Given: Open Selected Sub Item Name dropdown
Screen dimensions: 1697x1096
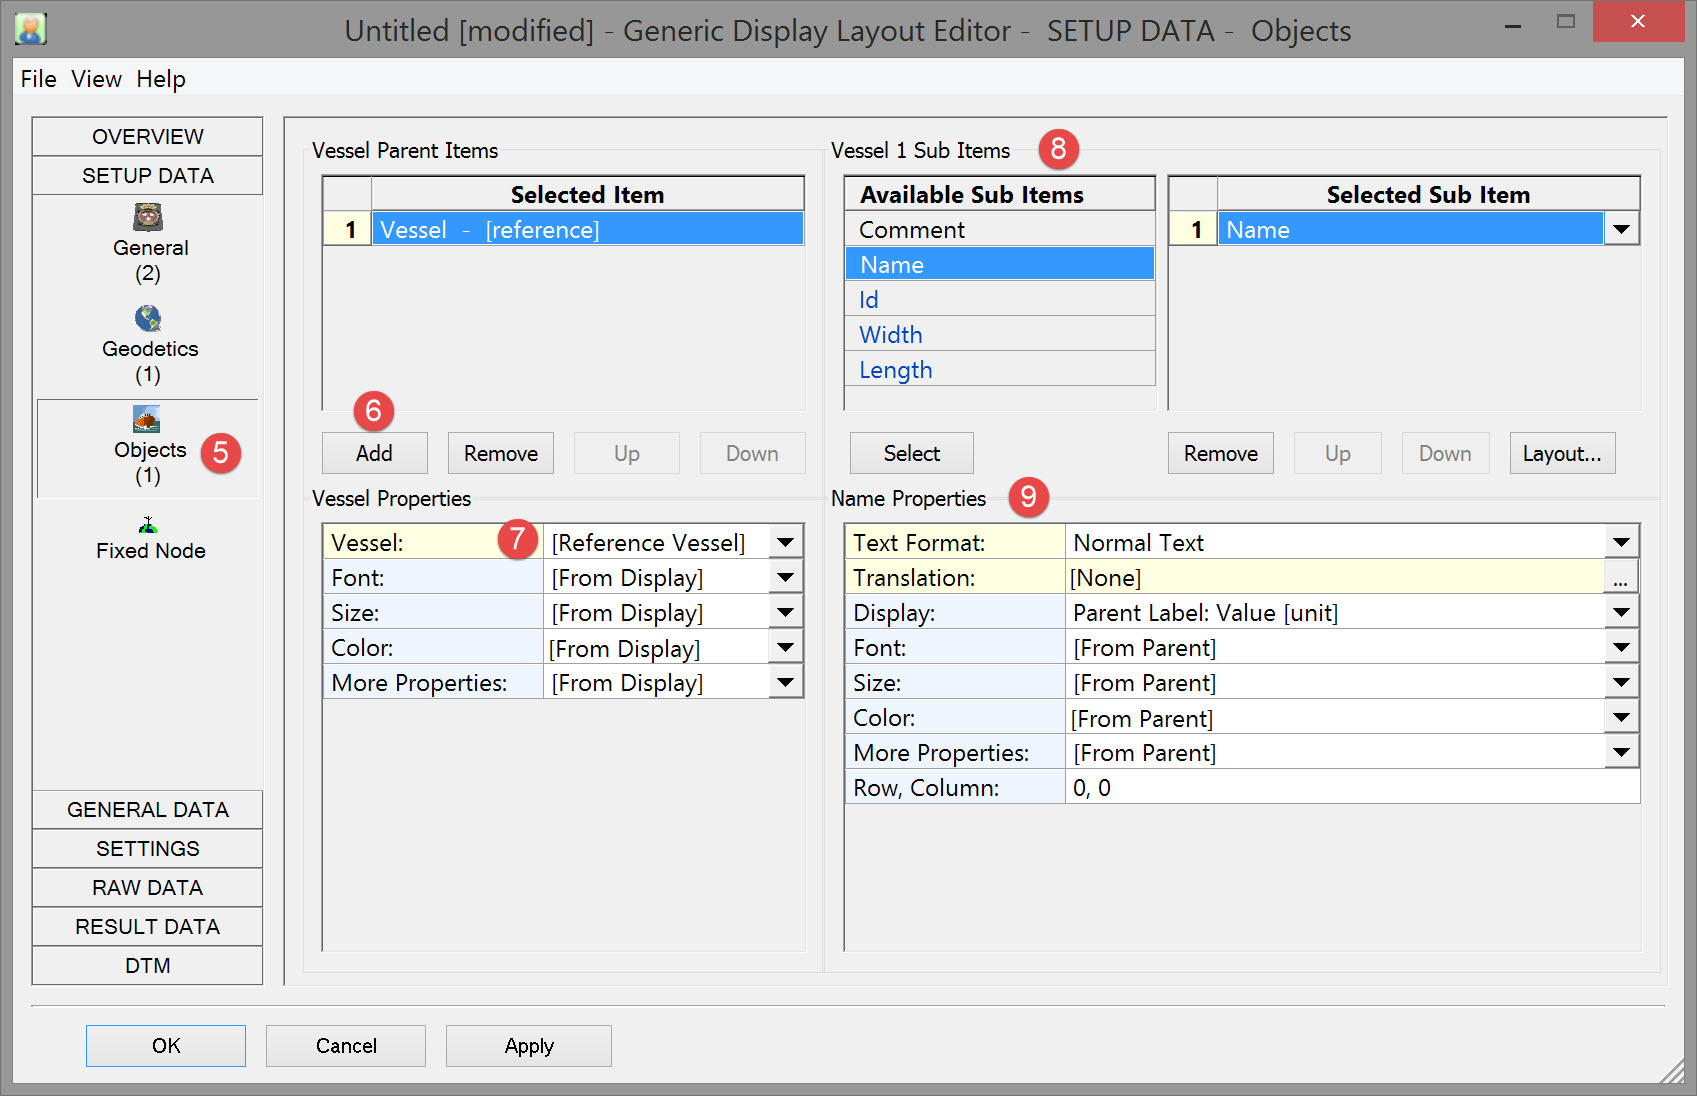Looking at the screenshot, I should pos(1620,230).
